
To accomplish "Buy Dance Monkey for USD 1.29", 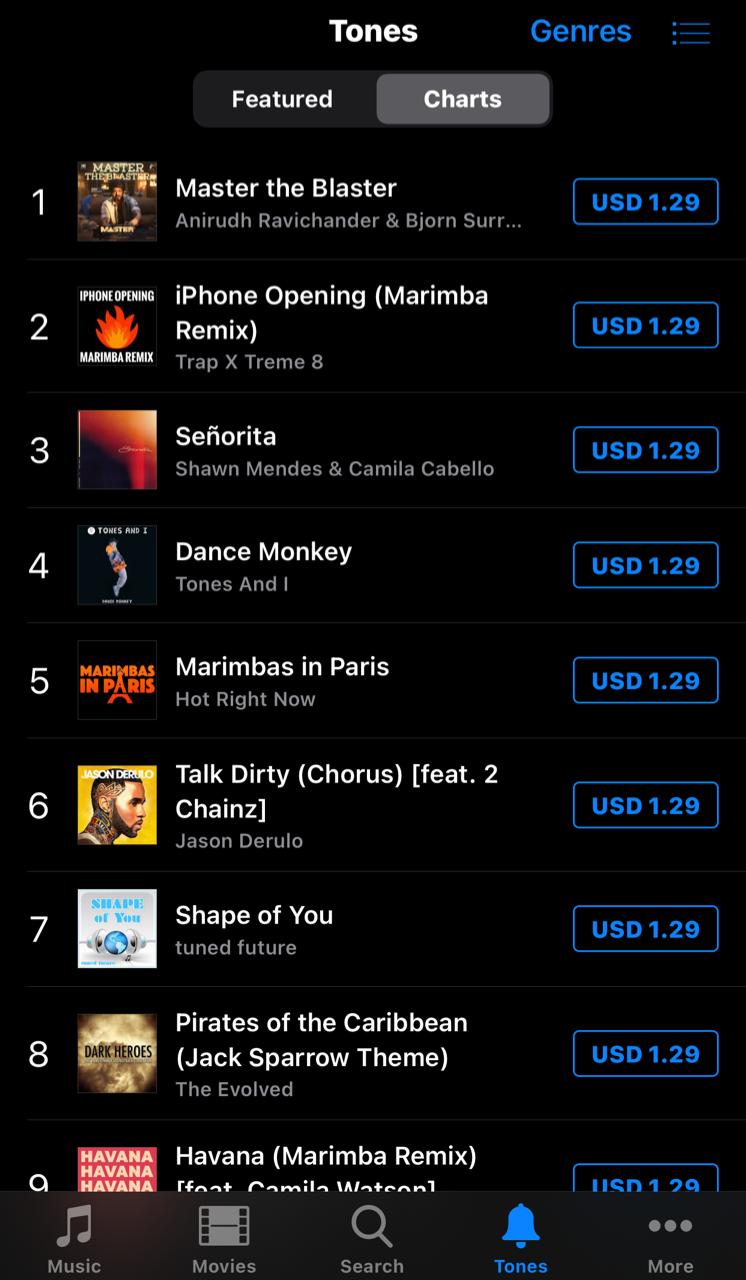I will click(645, 565).
